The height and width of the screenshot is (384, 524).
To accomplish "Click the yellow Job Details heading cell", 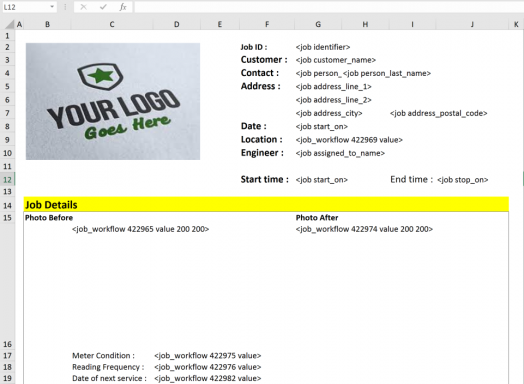I will tap(266, 204).
